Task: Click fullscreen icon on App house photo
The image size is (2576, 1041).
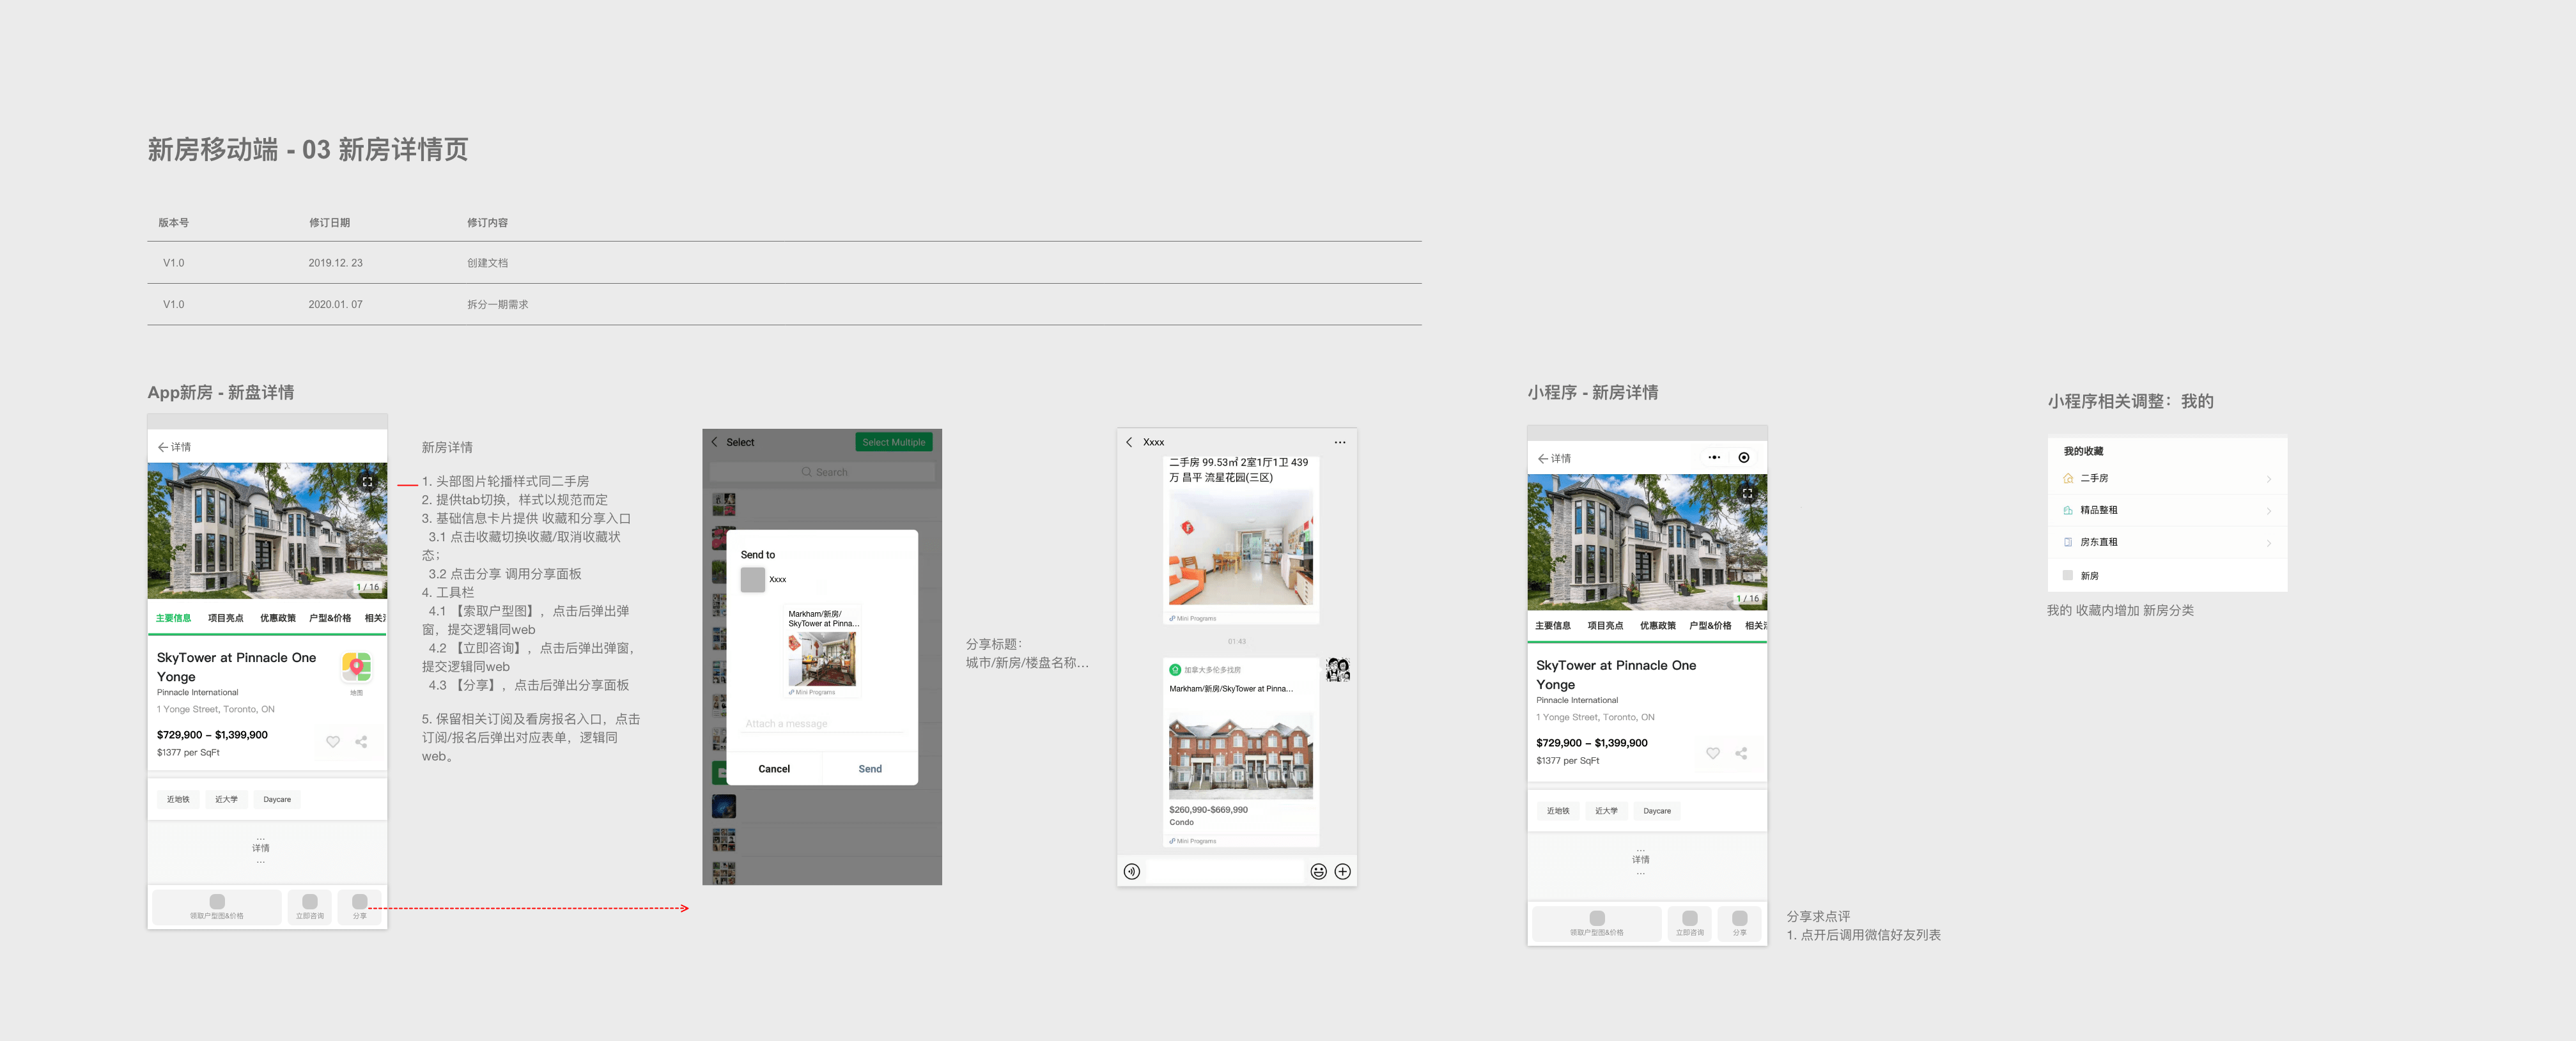Action: pos(367,482)
